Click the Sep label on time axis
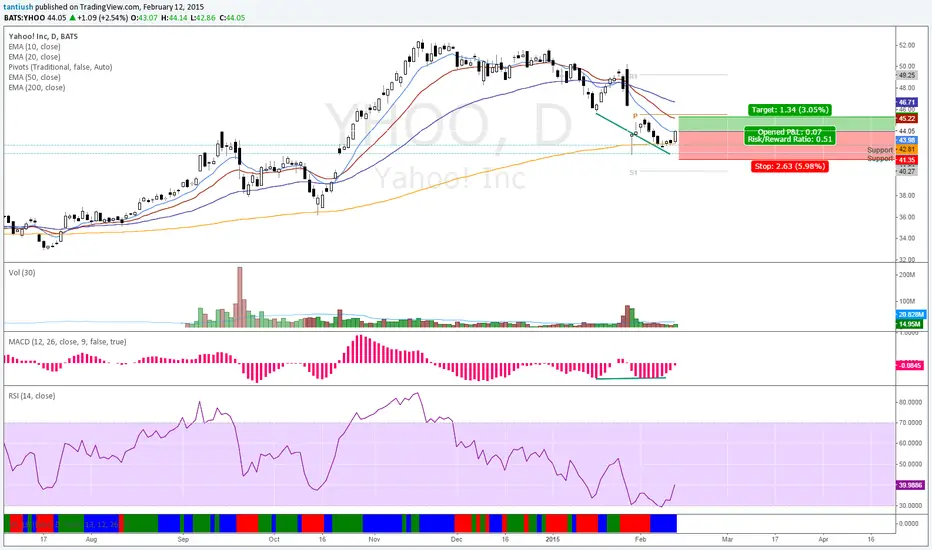932x550 pixels. [x=183, y=539]
